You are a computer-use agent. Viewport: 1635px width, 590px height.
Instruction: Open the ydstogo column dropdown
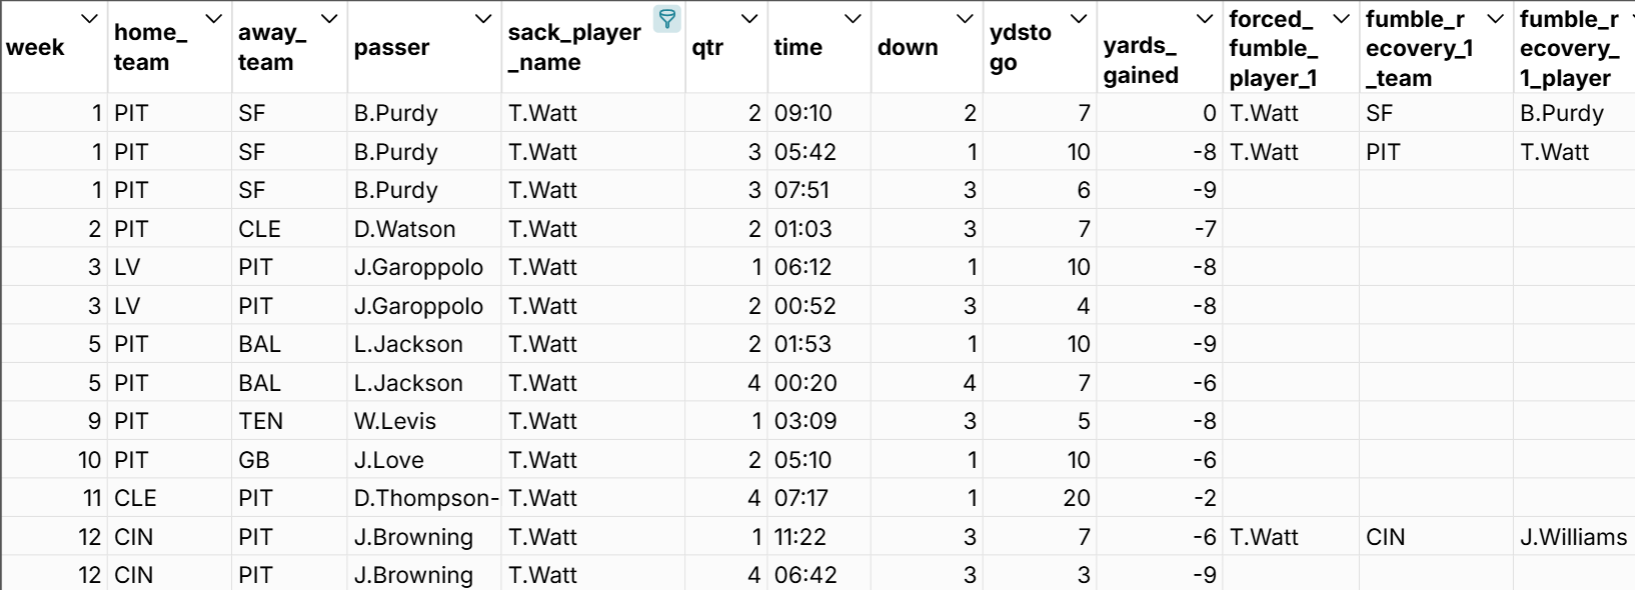coord(1077,16)
